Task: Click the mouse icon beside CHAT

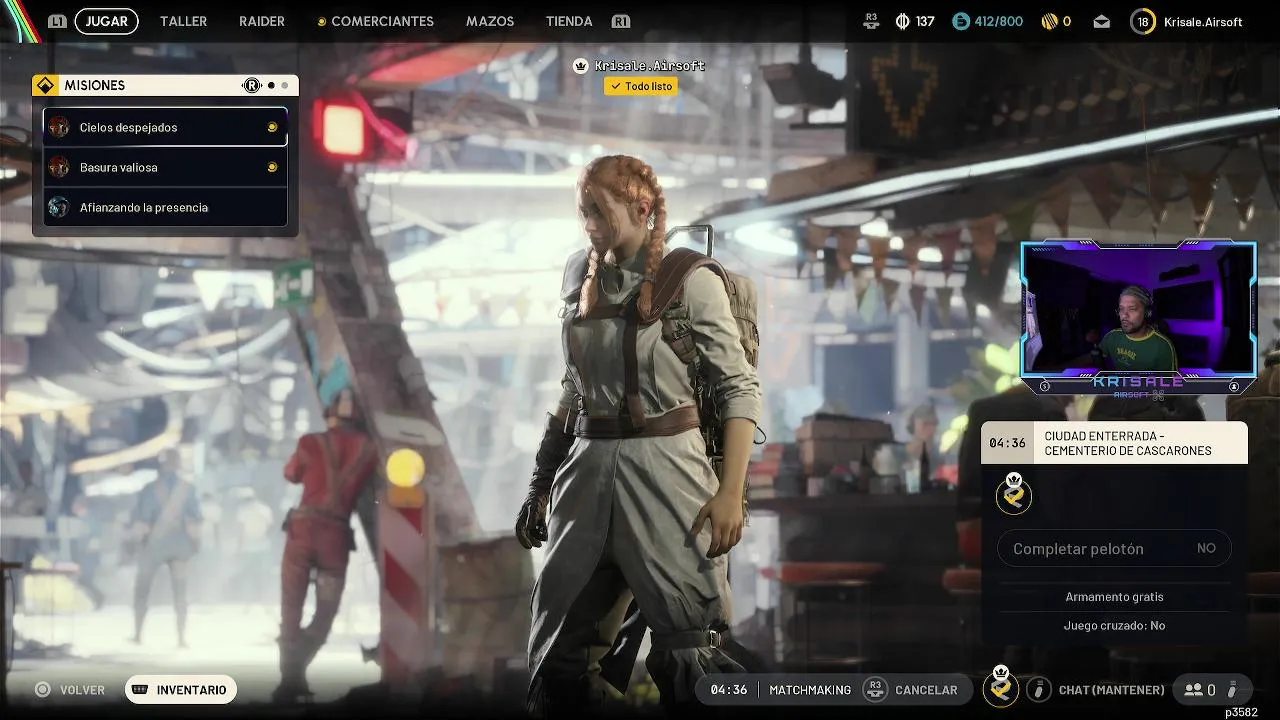Action: coord(1040,689)
